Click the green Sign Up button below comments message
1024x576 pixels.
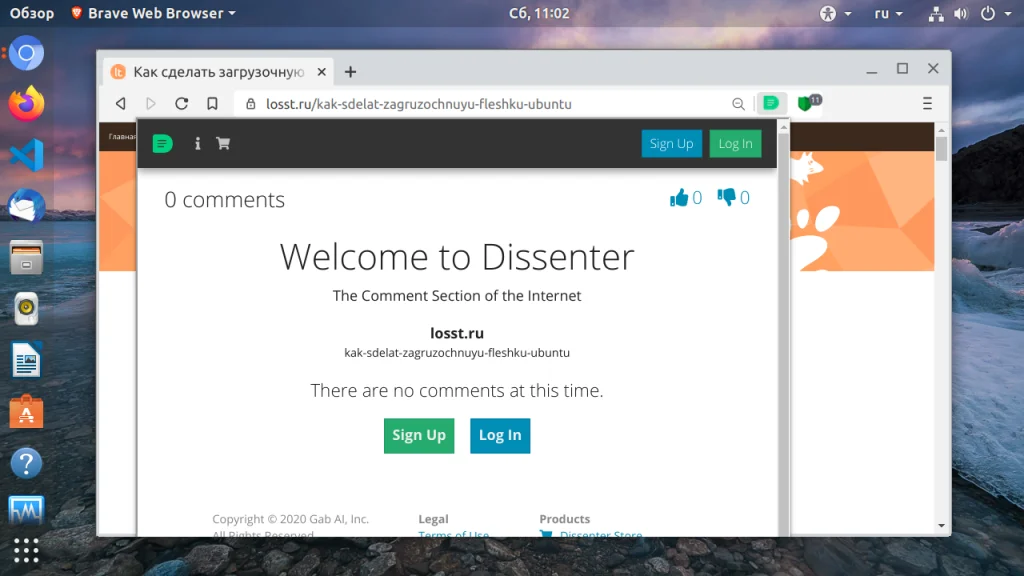419,435
